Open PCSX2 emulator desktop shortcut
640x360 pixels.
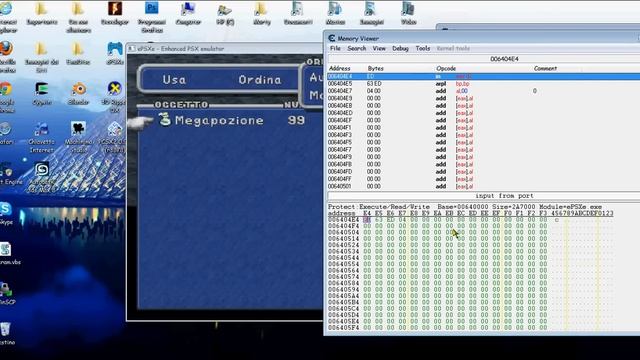coord(115,129)
